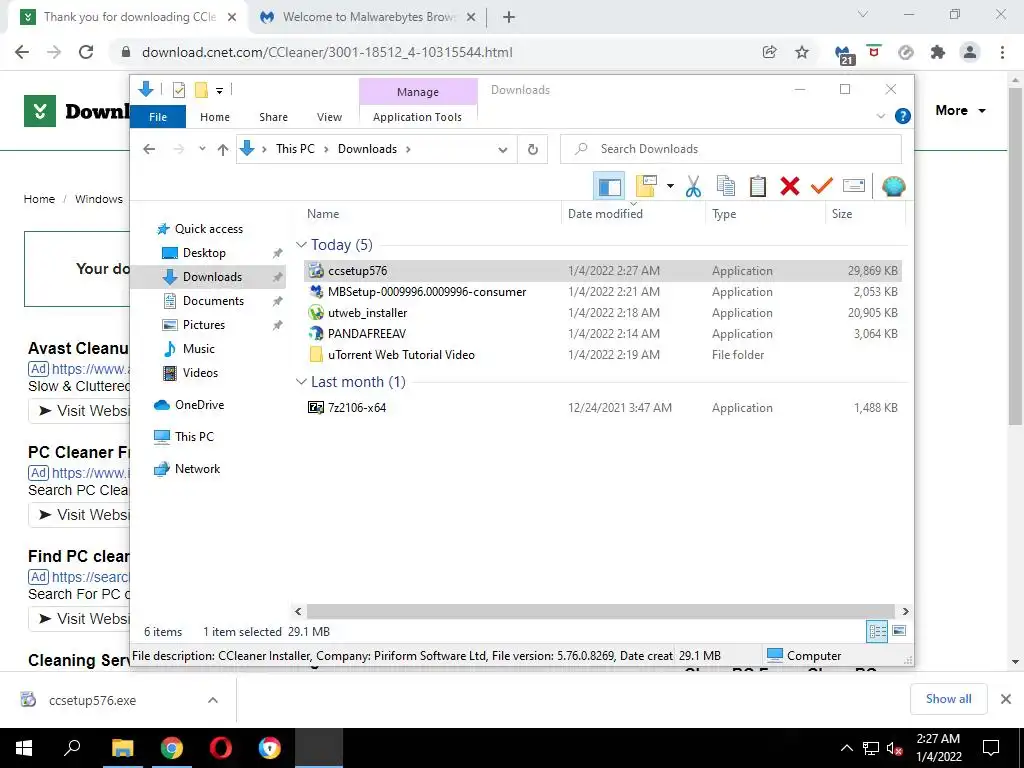This screenshot has height=768, width=1024.
Task: Select Desktop in Quick access
Action: pos(204,253)
